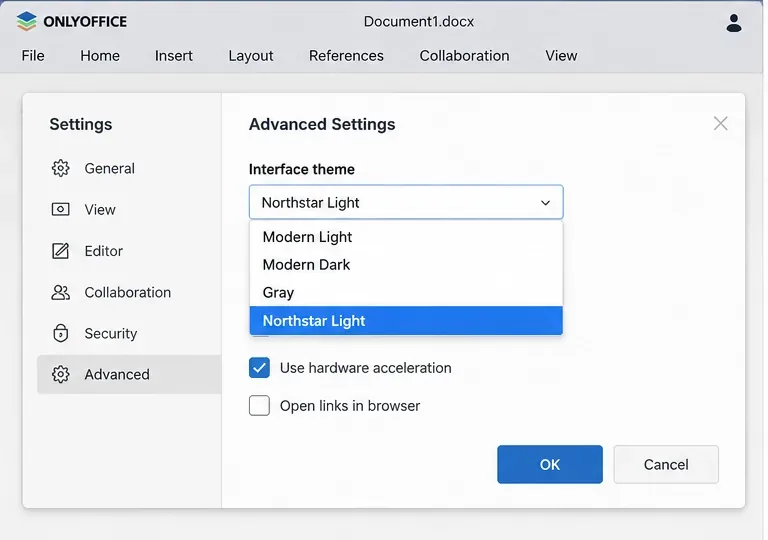Open General settings label
The height and width of the screenshot is (540, 768).
(109, 169)
